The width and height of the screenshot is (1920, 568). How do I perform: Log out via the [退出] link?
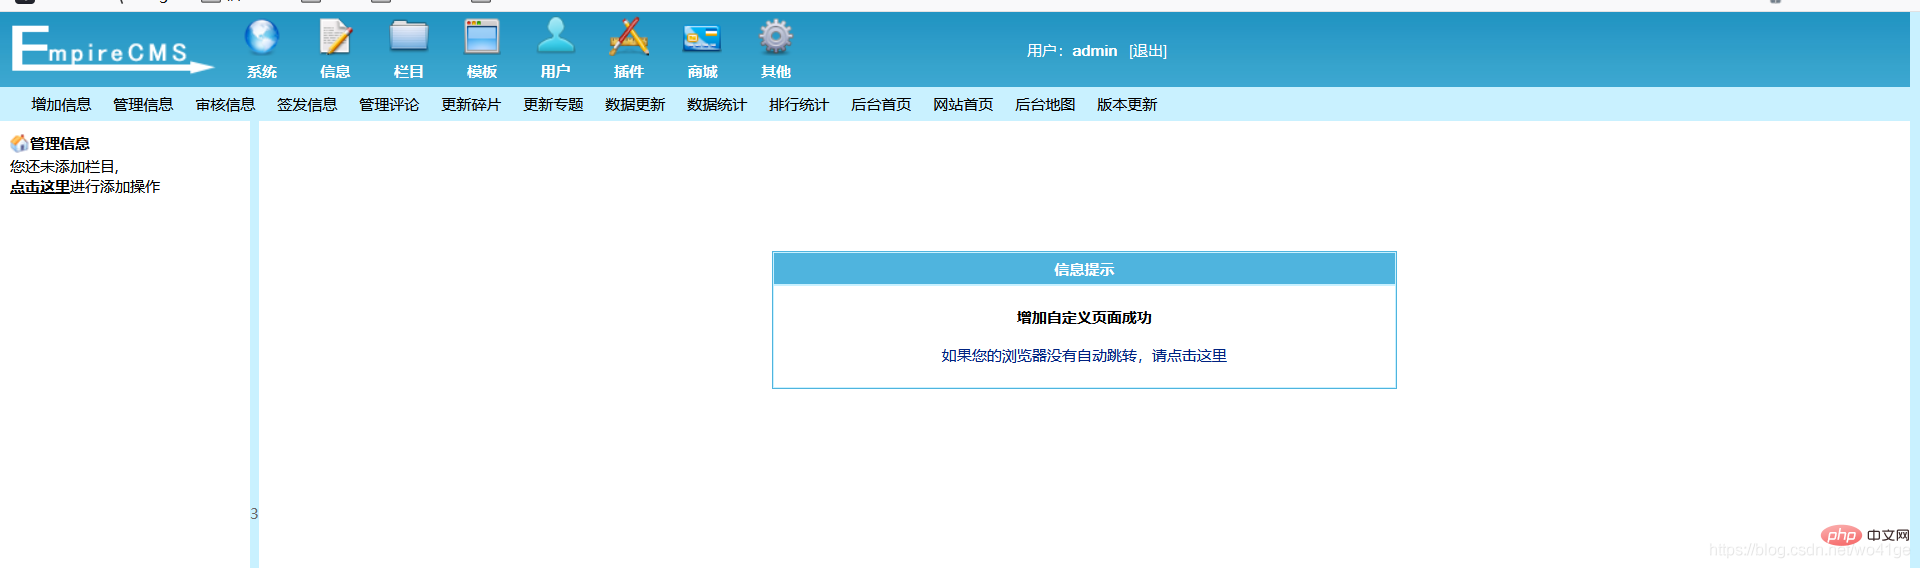point(1148,51)
